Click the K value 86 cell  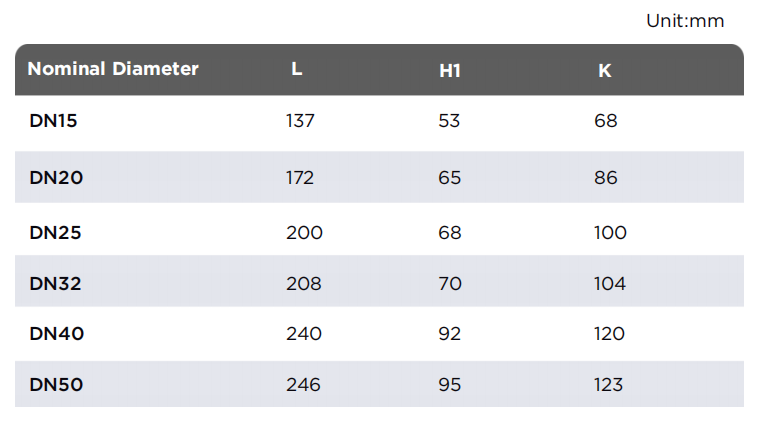click(x=606, y=178)
